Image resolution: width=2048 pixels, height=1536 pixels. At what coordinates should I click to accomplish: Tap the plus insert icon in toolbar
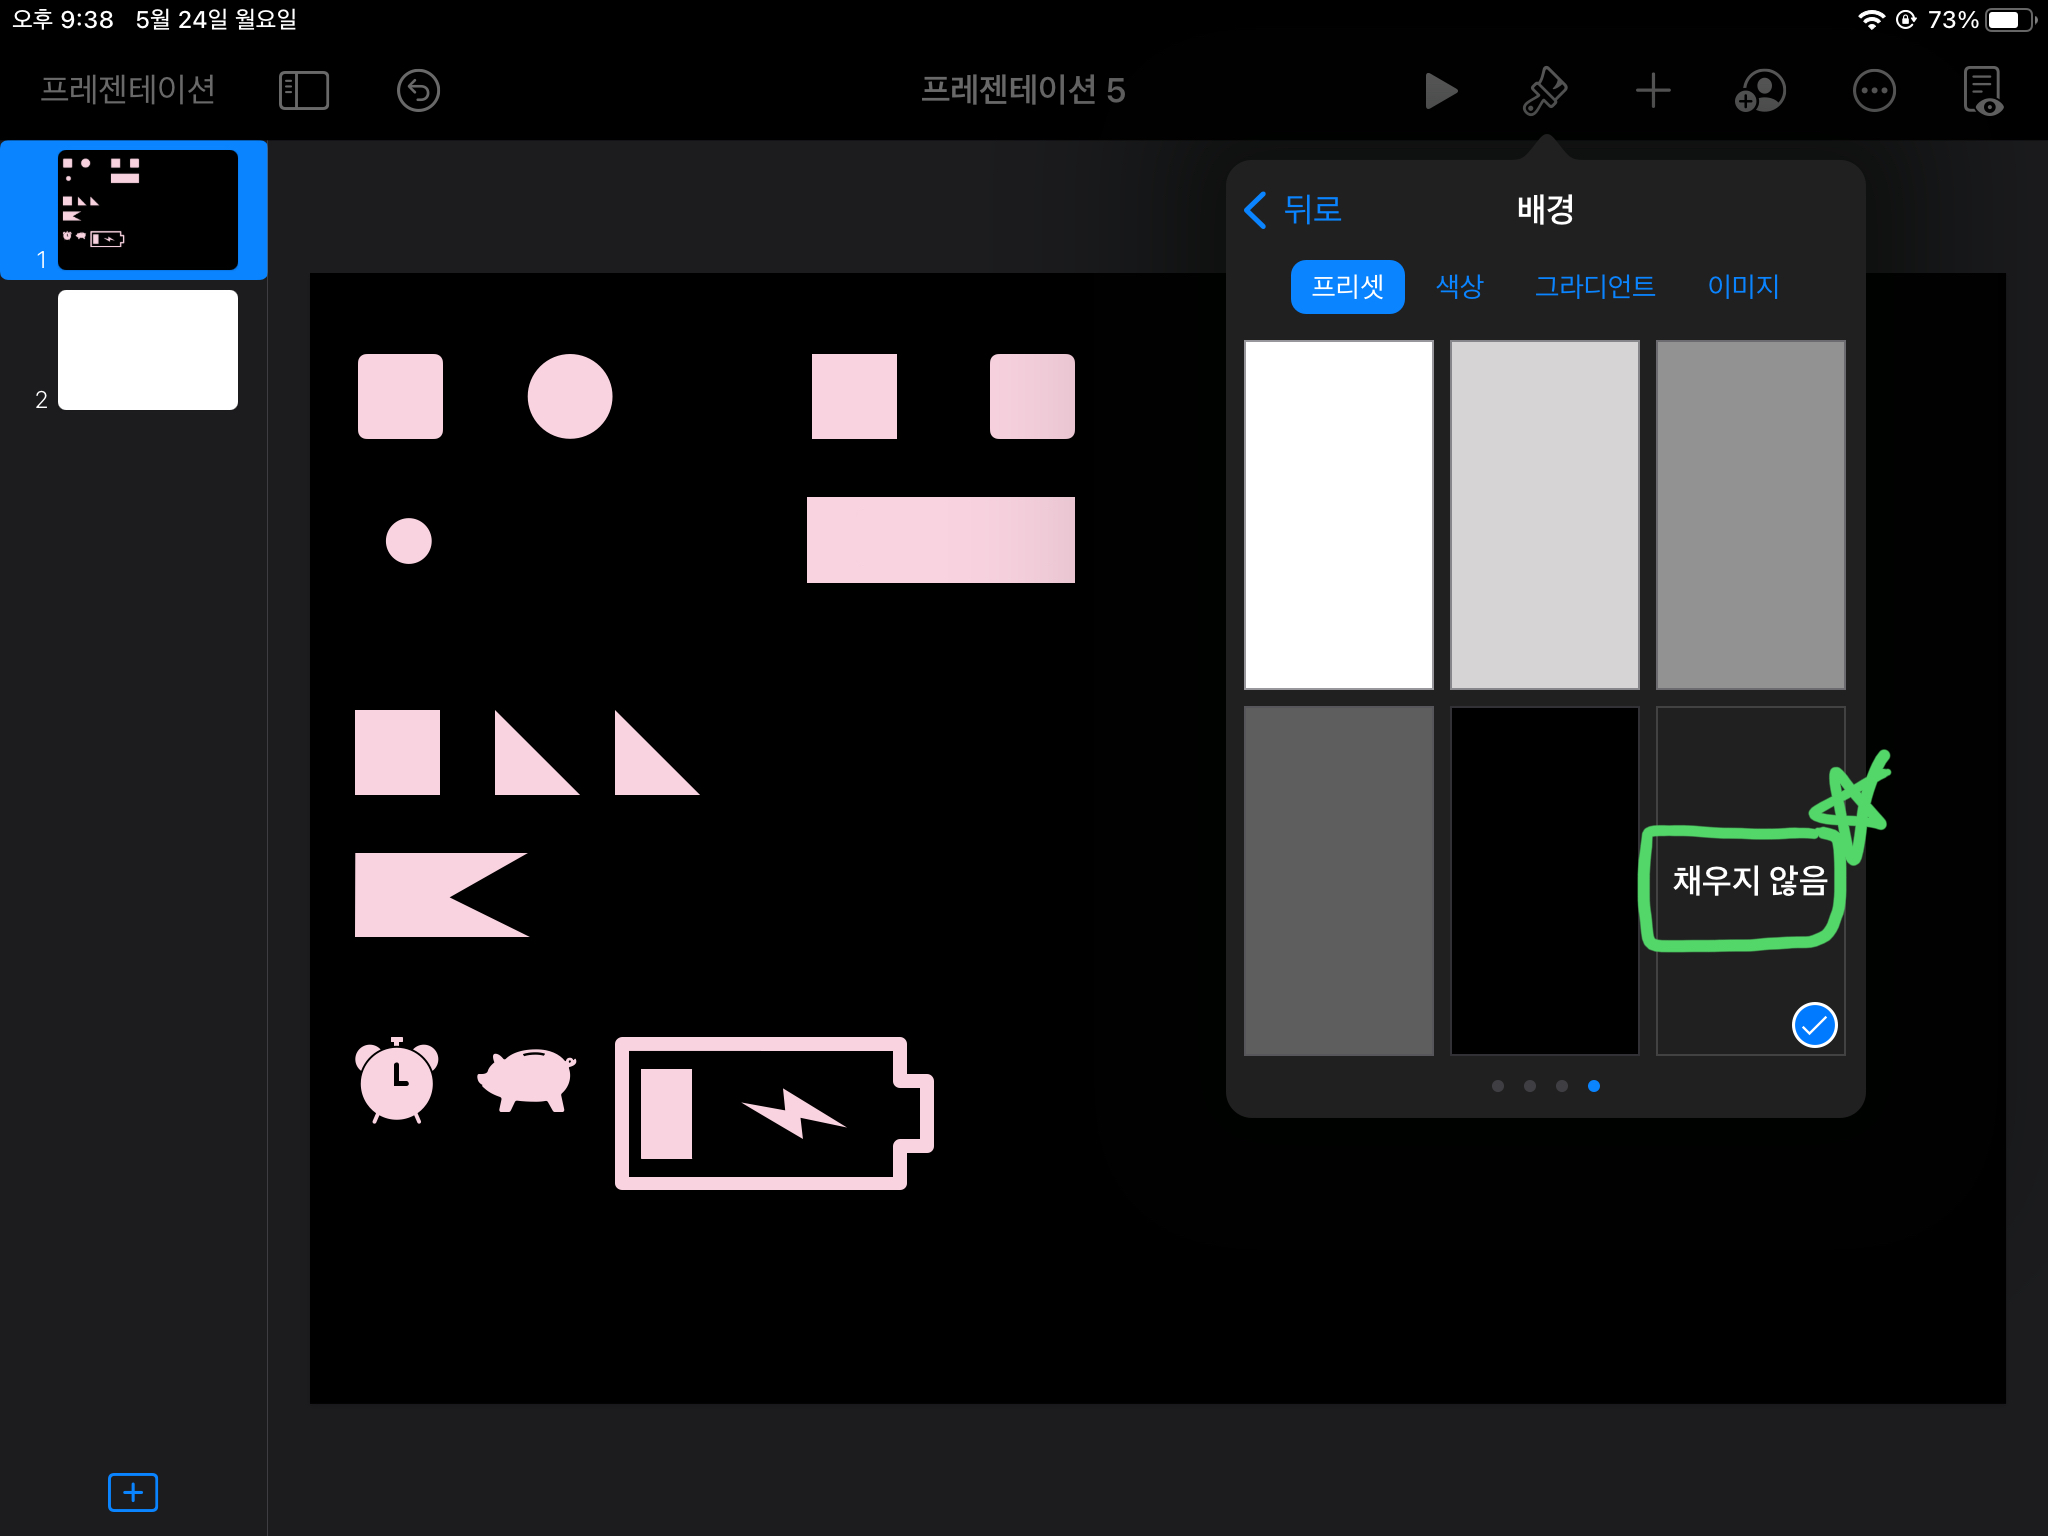click(1653, 90)
